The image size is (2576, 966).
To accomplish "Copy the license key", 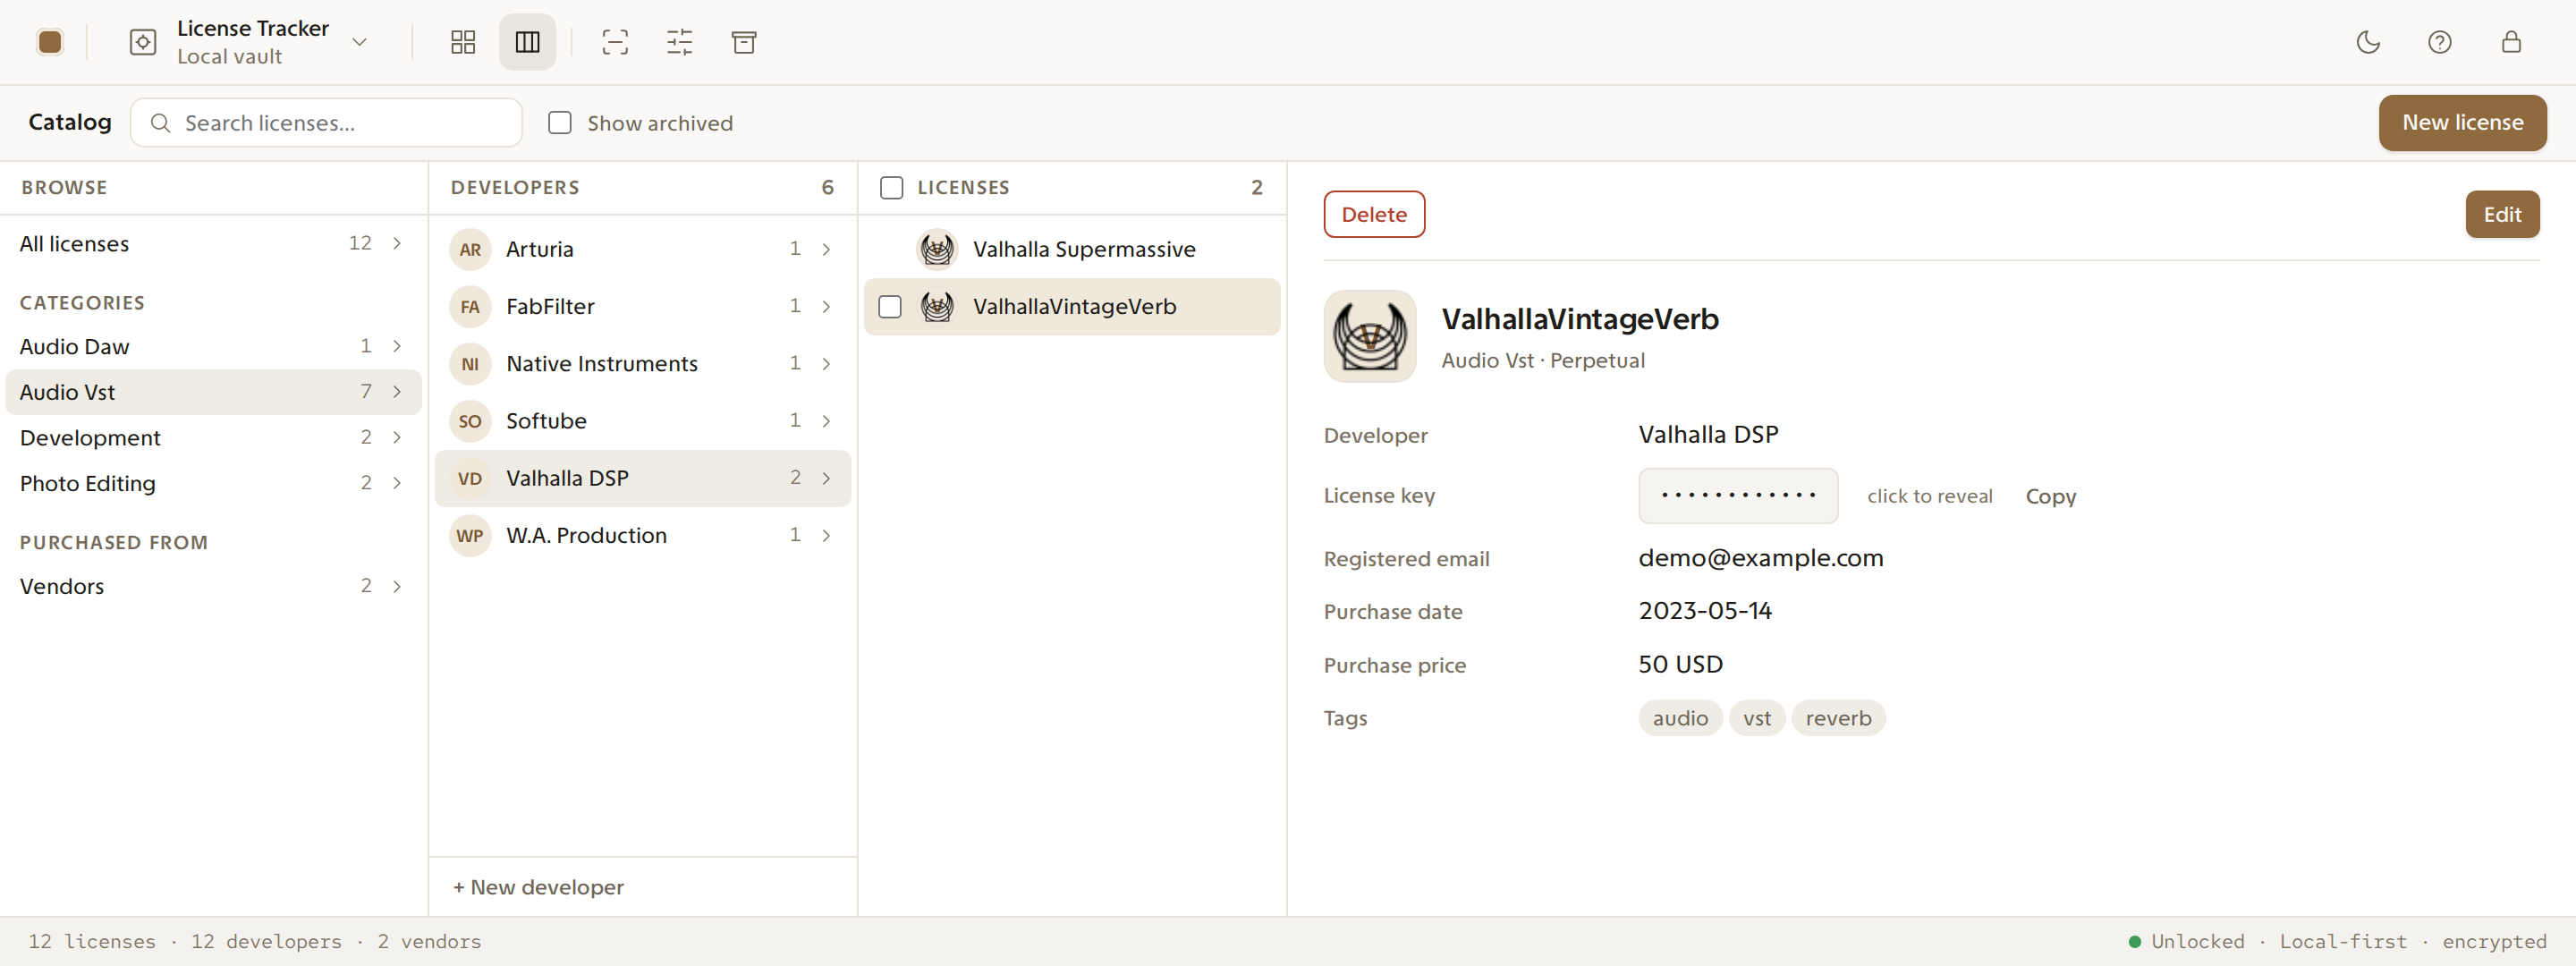I will pyautogui.click(x=2051, y=496).
